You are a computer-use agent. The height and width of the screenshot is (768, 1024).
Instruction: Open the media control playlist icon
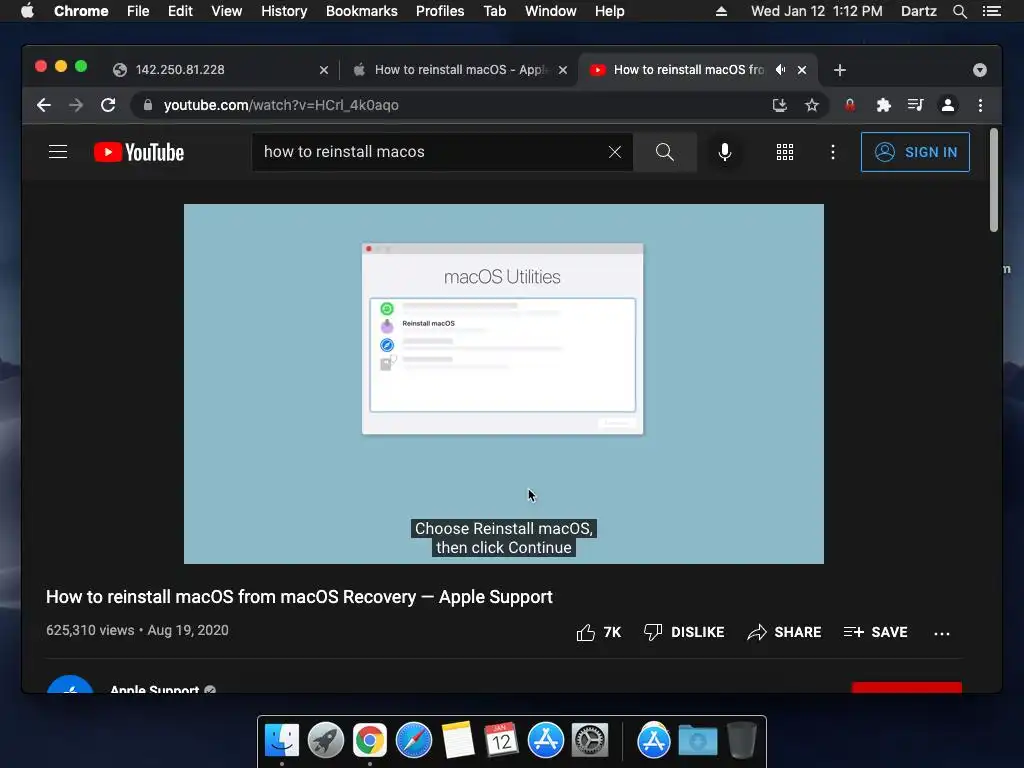pyautogui.click(x=916, y=105)
